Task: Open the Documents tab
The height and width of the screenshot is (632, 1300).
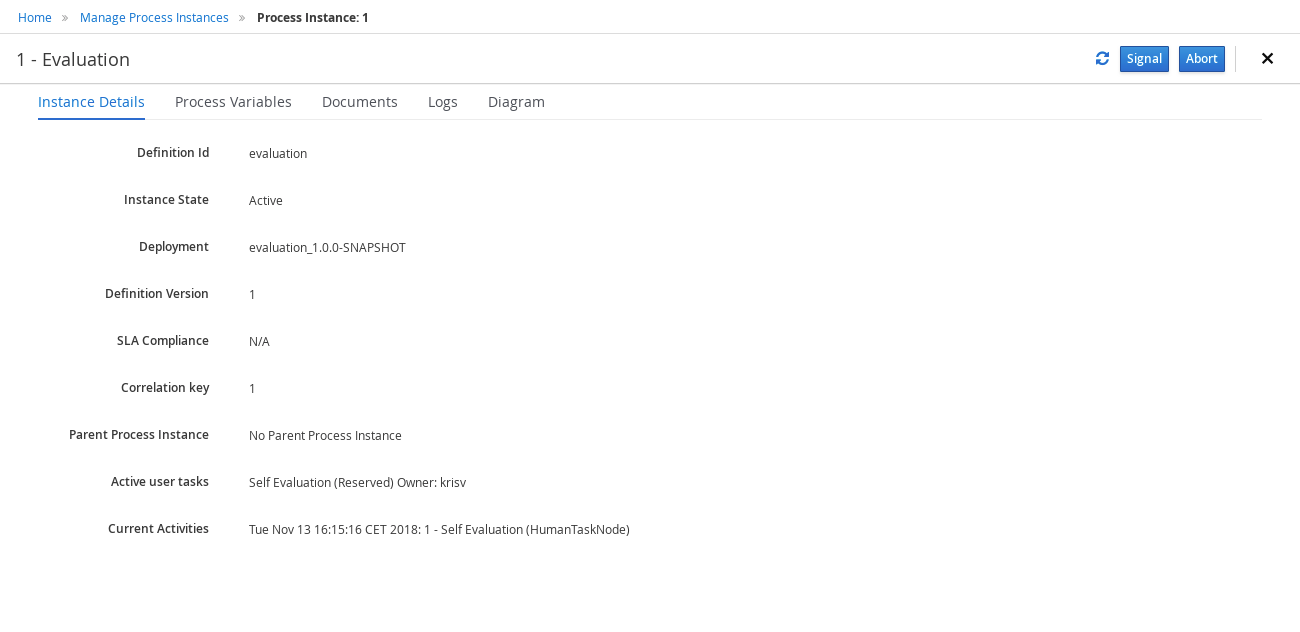Action: 360,102
